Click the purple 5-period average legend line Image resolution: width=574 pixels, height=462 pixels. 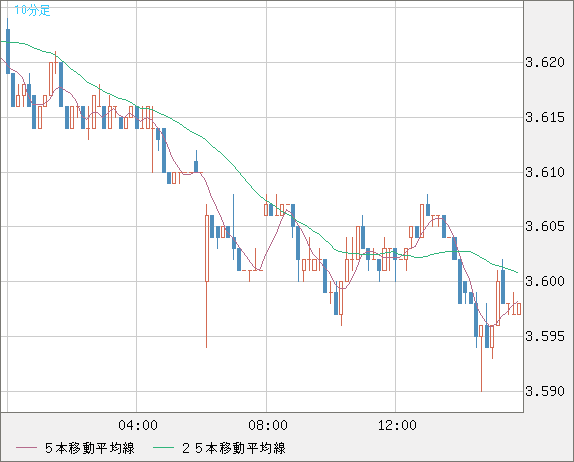pos(27,448)
